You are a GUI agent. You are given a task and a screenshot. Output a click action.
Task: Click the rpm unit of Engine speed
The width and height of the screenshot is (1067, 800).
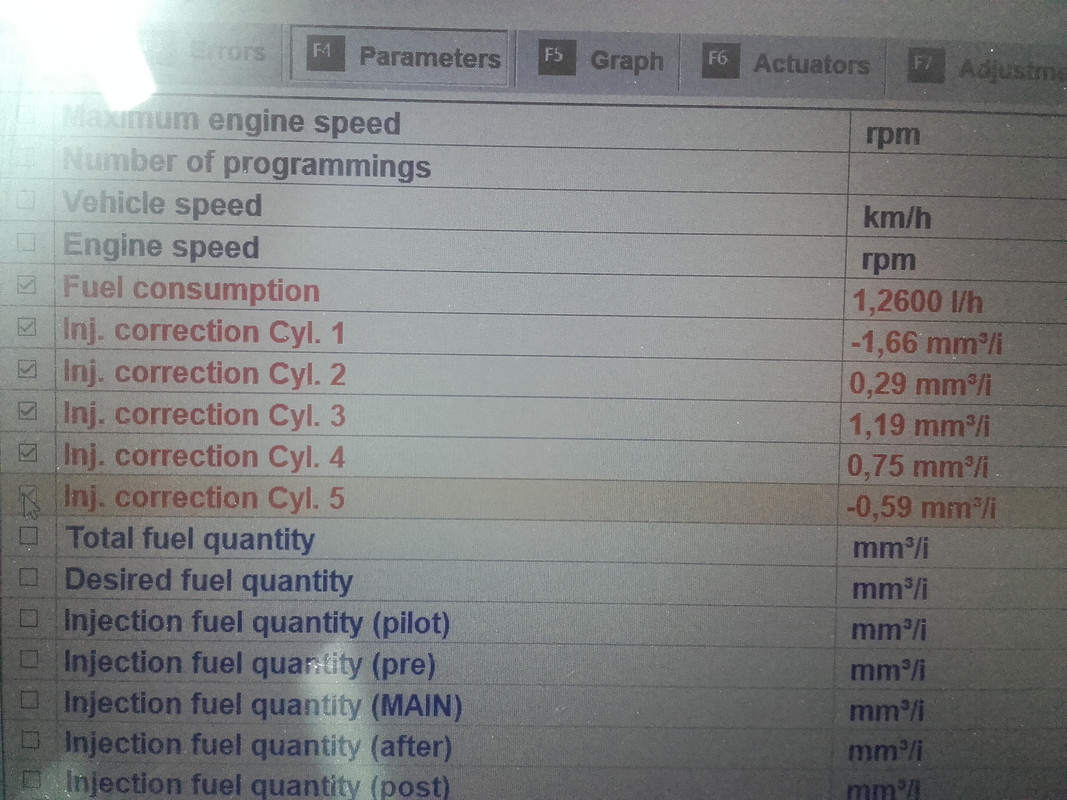click(x=889, y=261)
